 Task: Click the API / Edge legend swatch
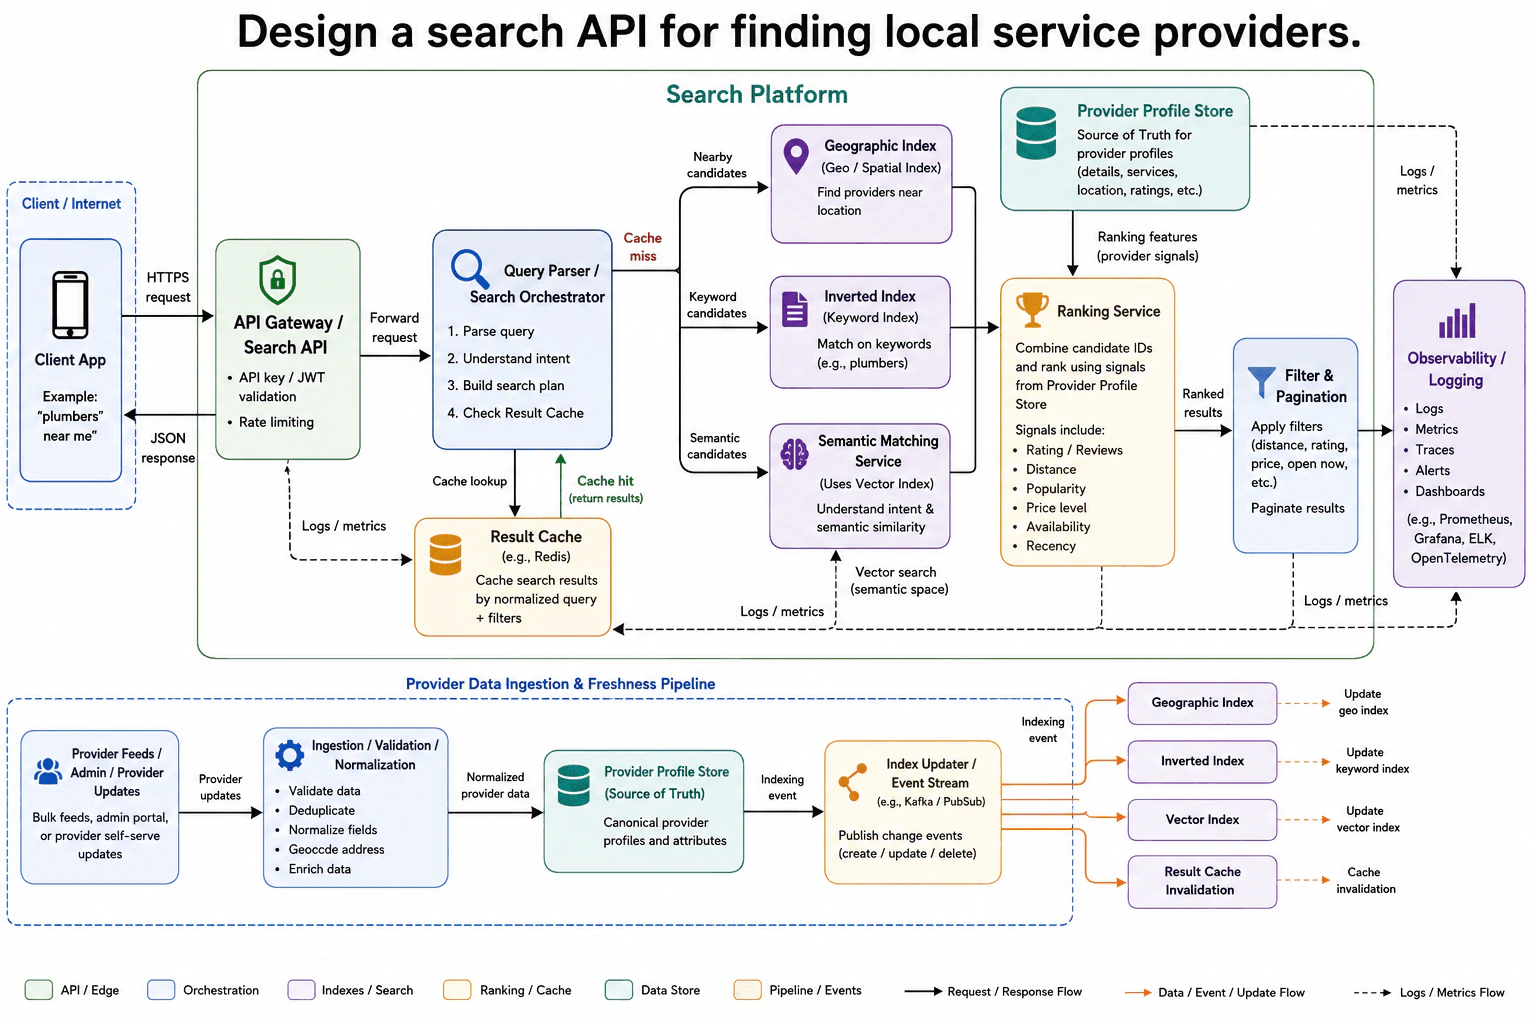(38, 990)
